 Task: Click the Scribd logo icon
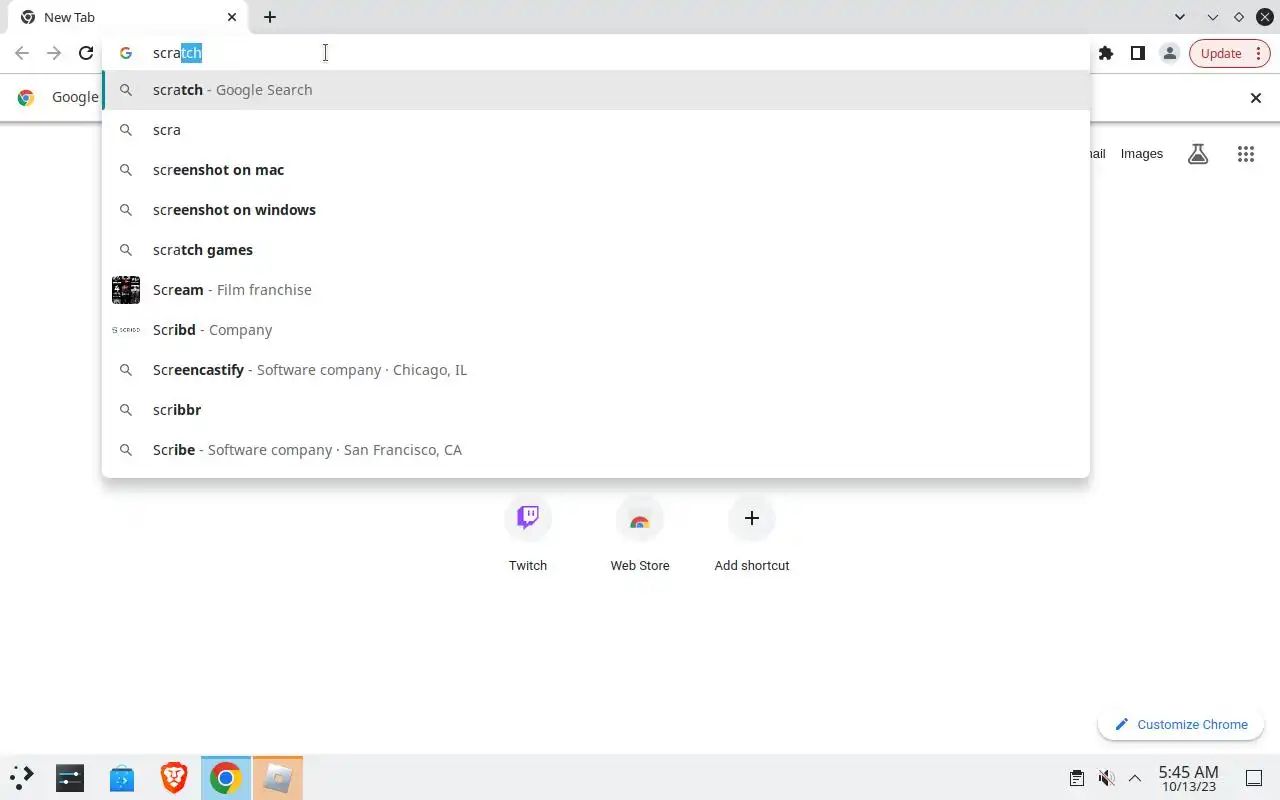pos(126,330)
